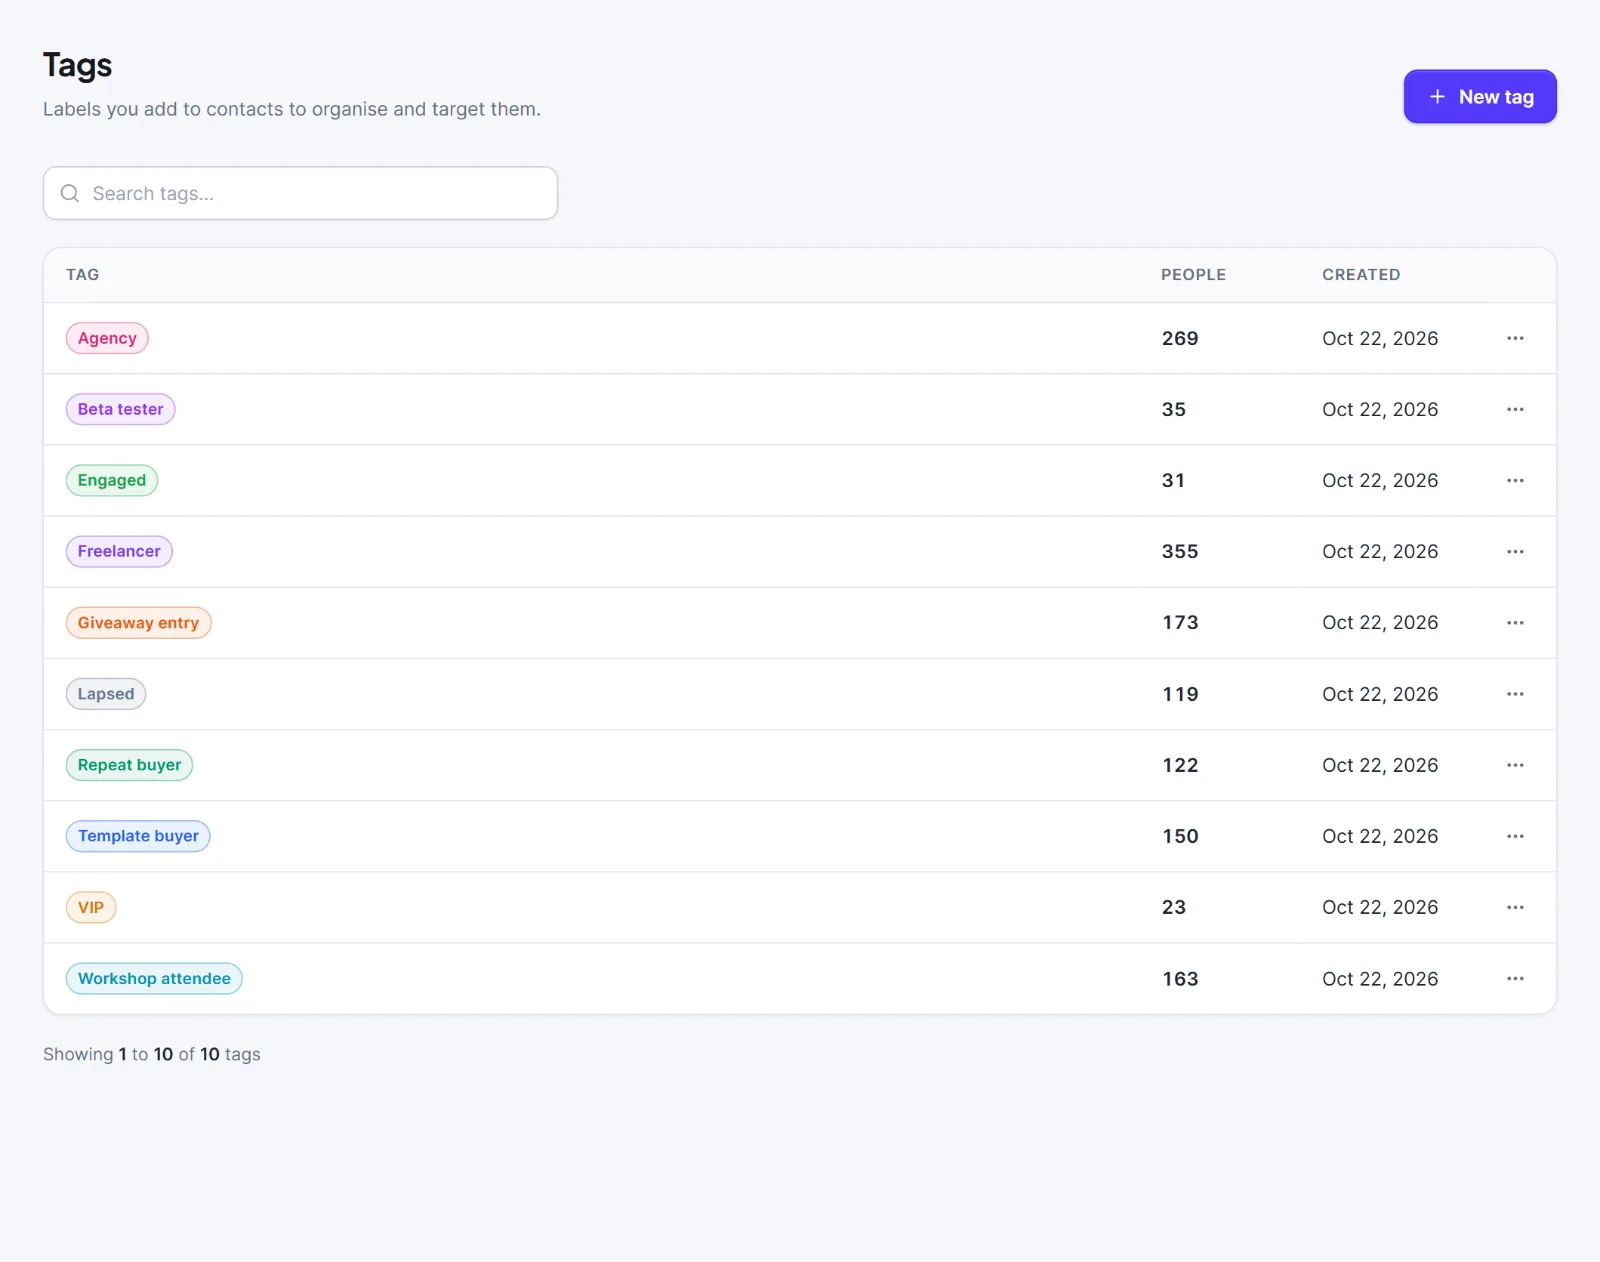Screen dimensions: 1600x1262
Task: Click the created date in the Template buyer row
Action: click(1380, 836)
